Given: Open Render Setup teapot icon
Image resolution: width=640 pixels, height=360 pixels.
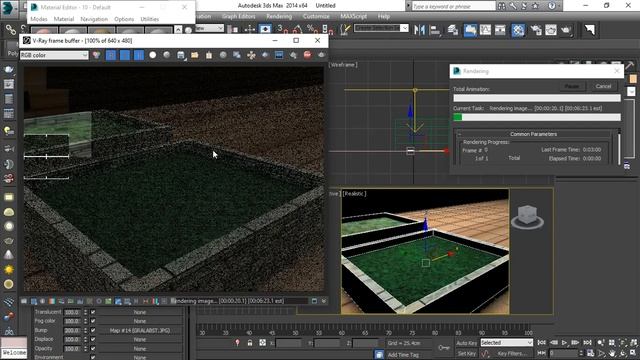Looking at the screenshot, I should [x=536, y=30].
